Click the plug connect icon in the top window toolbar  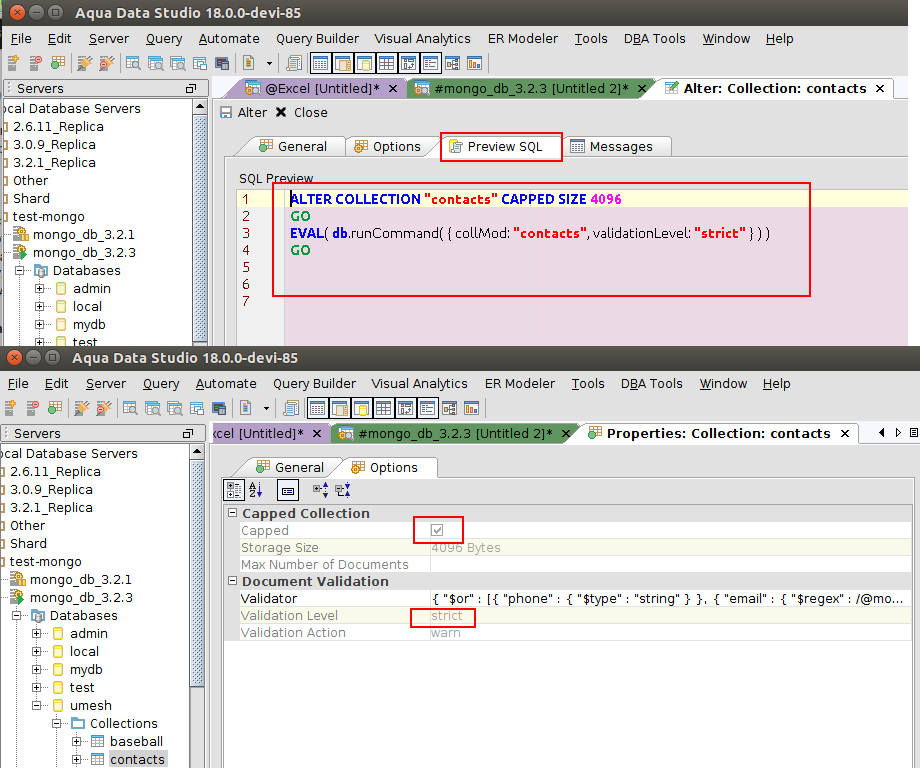(84, 63)
